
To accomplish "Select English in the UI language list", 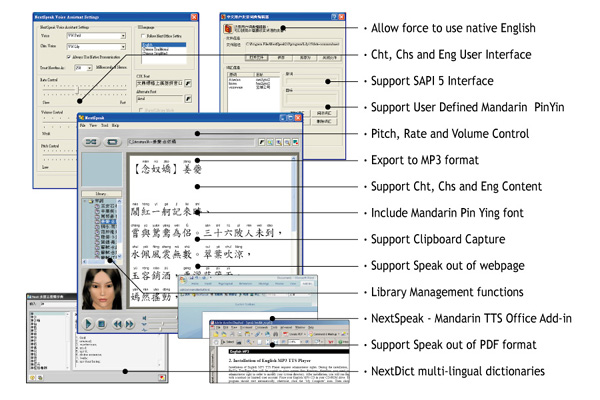I will (164, 45).
